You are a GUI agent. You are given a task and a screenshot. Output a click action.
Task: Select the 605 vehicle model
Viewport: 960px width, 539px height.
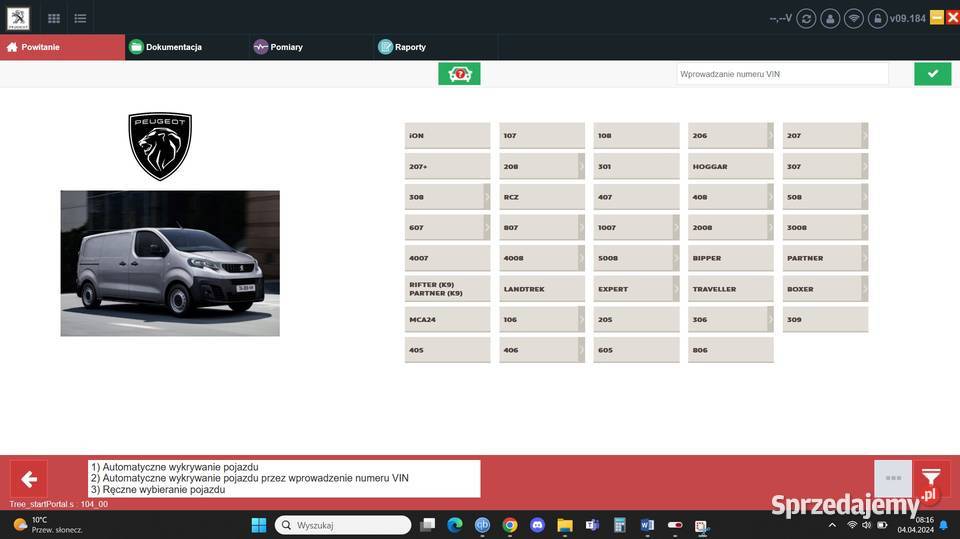tap(636, 350)
